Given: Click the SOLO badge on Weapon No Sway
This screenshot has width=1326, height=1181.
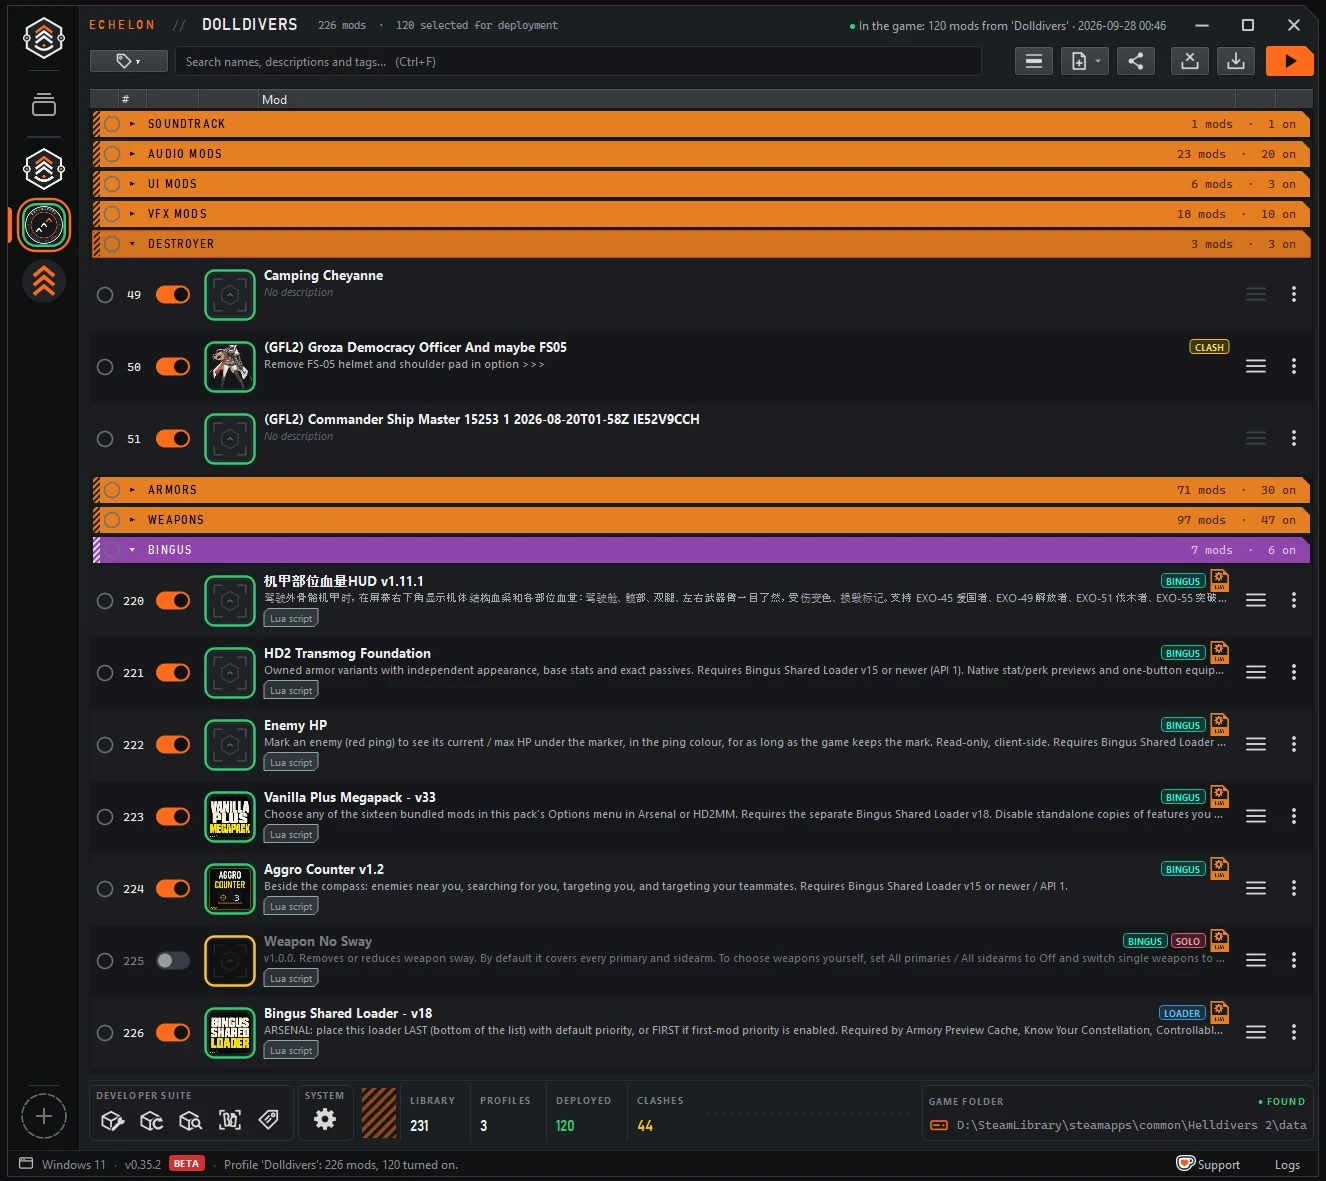Looking at the screenshot, I should (1188, 941).
